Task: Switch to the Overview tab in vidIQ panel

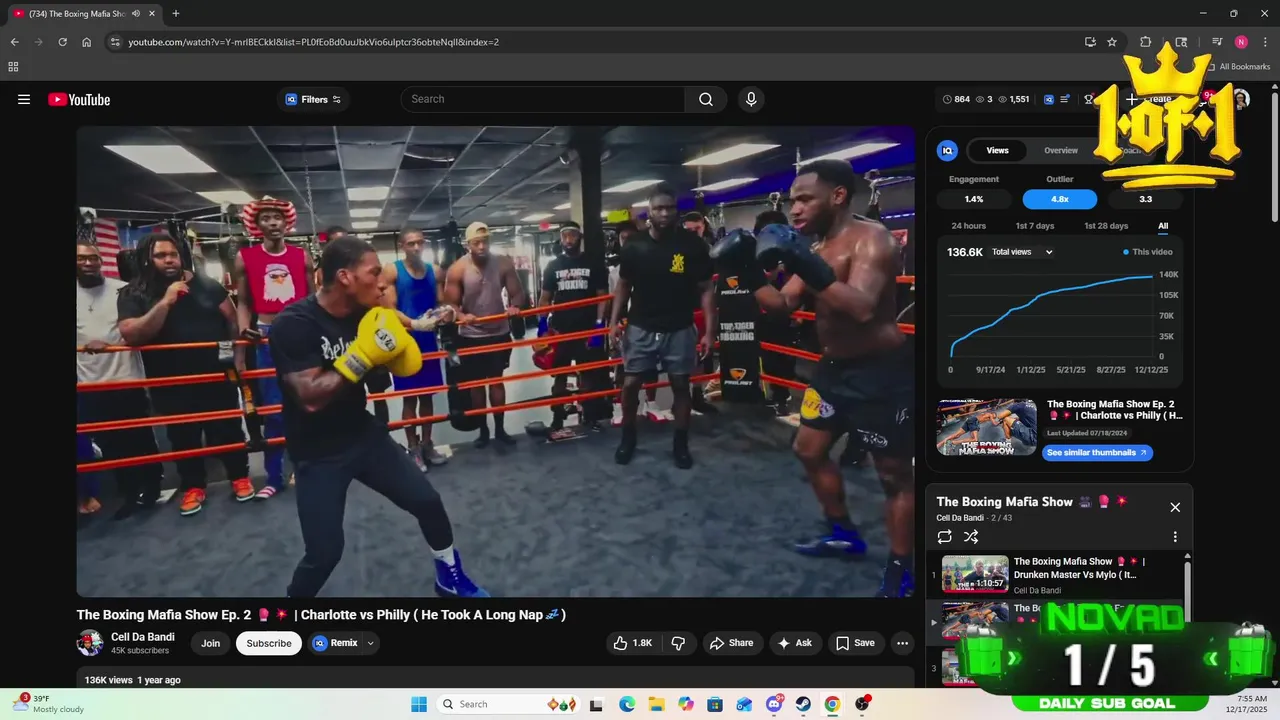Action: (1061, 150)
